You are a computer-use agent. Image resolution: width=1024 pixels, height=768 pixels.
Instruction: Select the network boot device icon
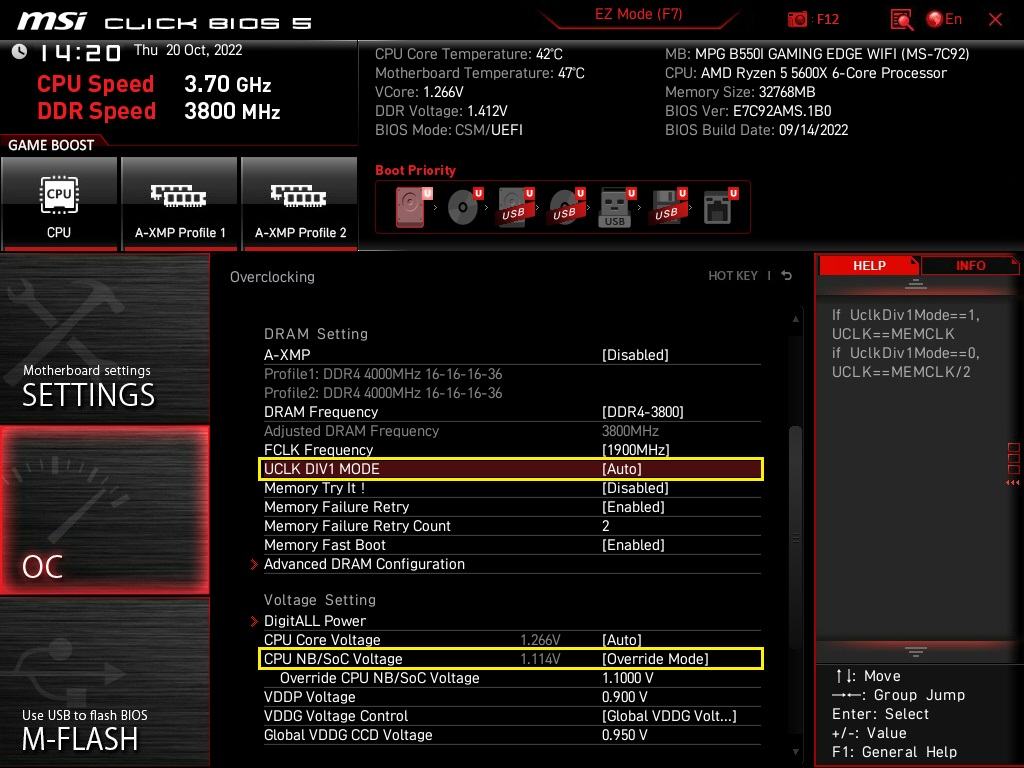(719, 207)
